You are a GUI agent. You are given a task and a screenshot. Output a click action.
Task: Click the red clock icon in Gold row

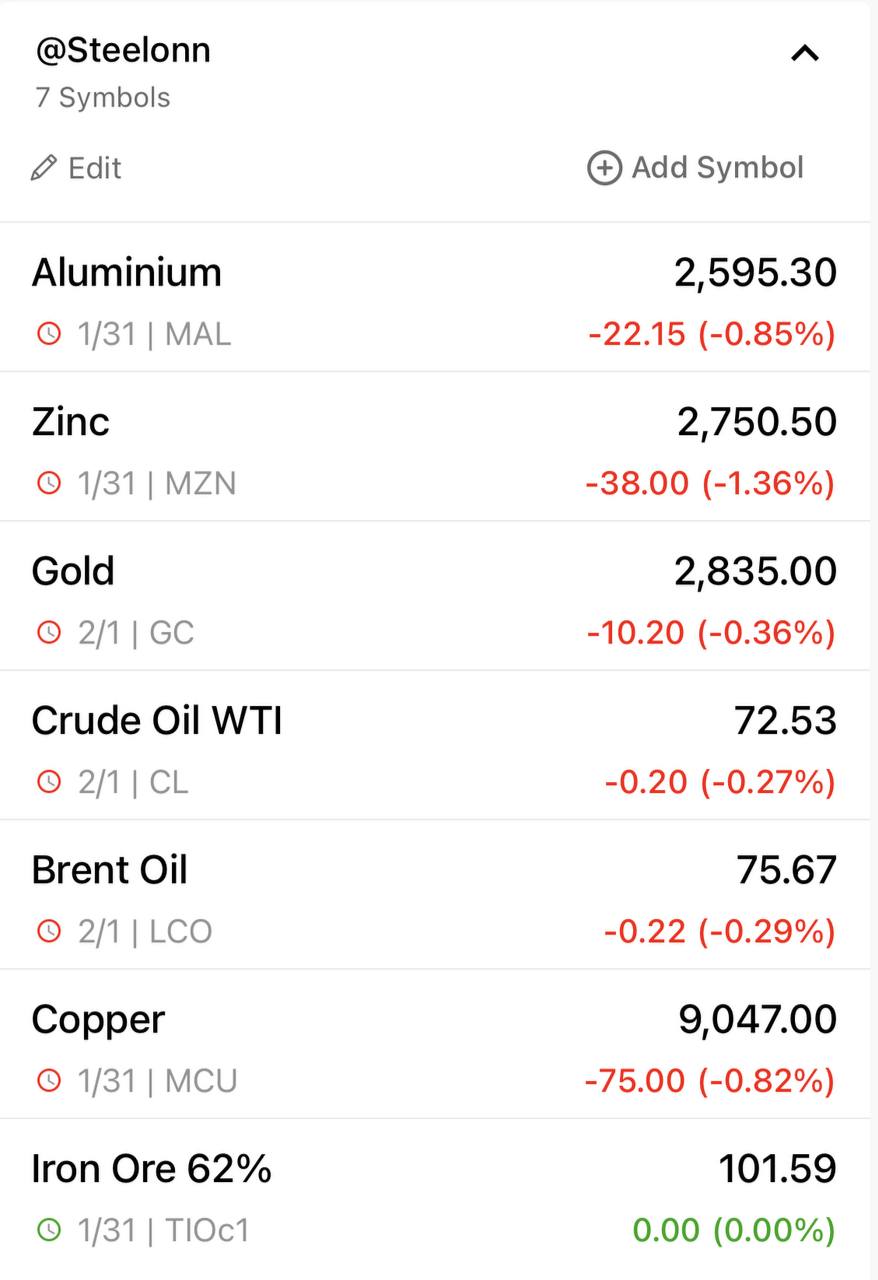[x=49, y=632]
